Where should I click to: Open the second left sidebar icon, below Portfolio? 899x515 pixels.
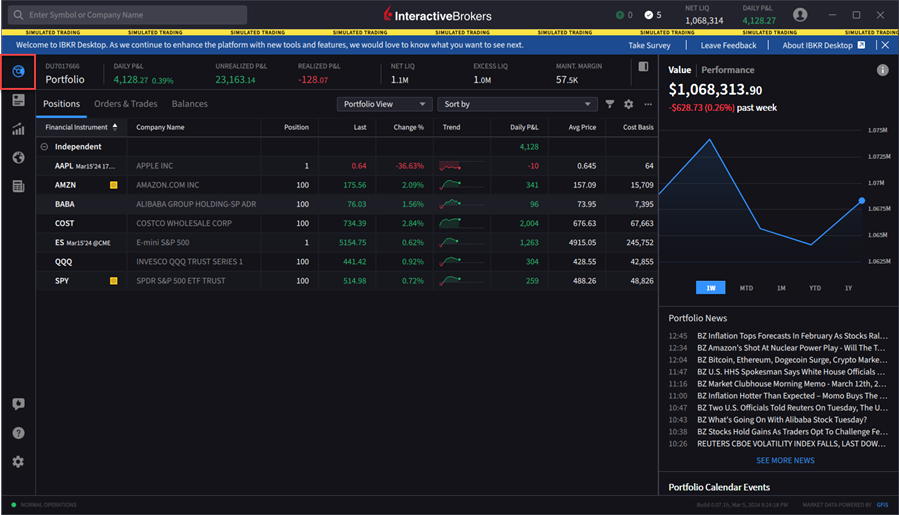pyautogui.click(x=18, y=100)
